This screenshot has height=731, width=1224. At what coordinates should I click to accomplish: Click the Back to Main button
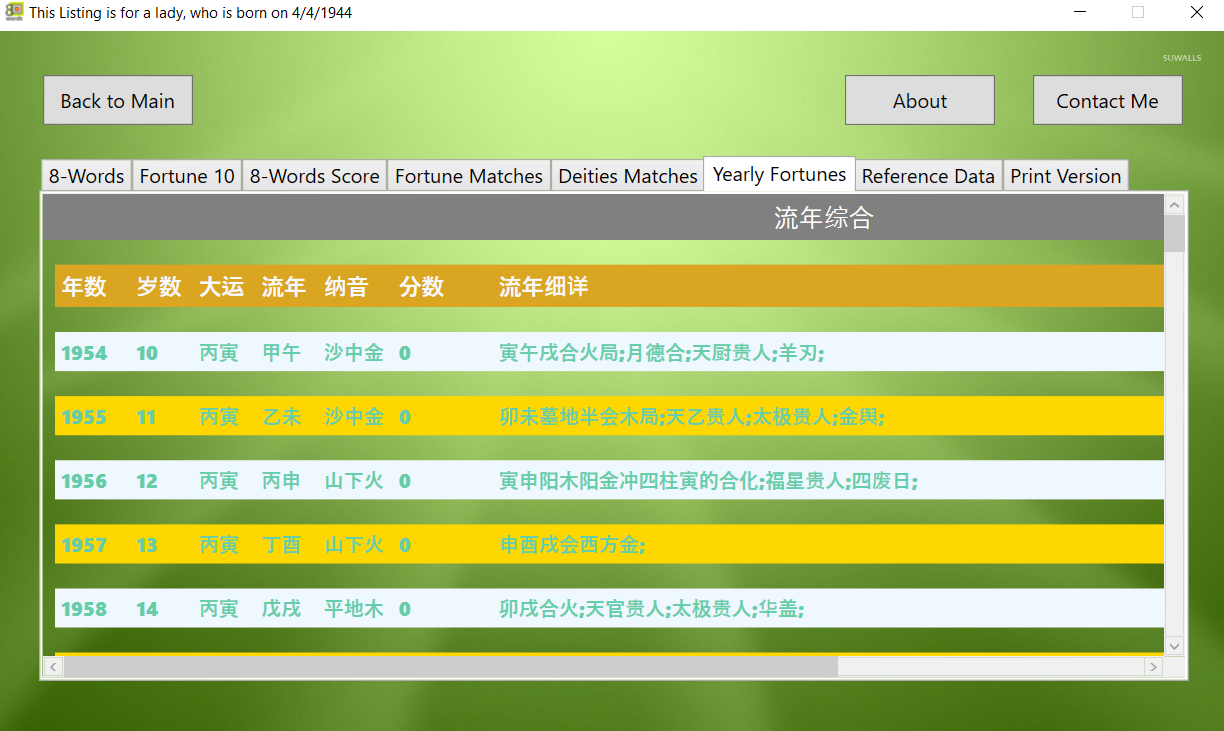click(x=118, y=101)
